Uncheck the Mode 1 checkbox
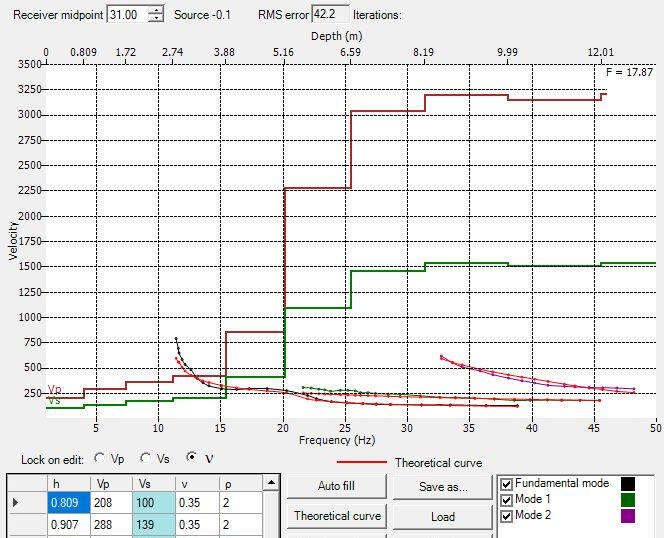Viewport: 664px width, 538px height. [x=507, y=499]
